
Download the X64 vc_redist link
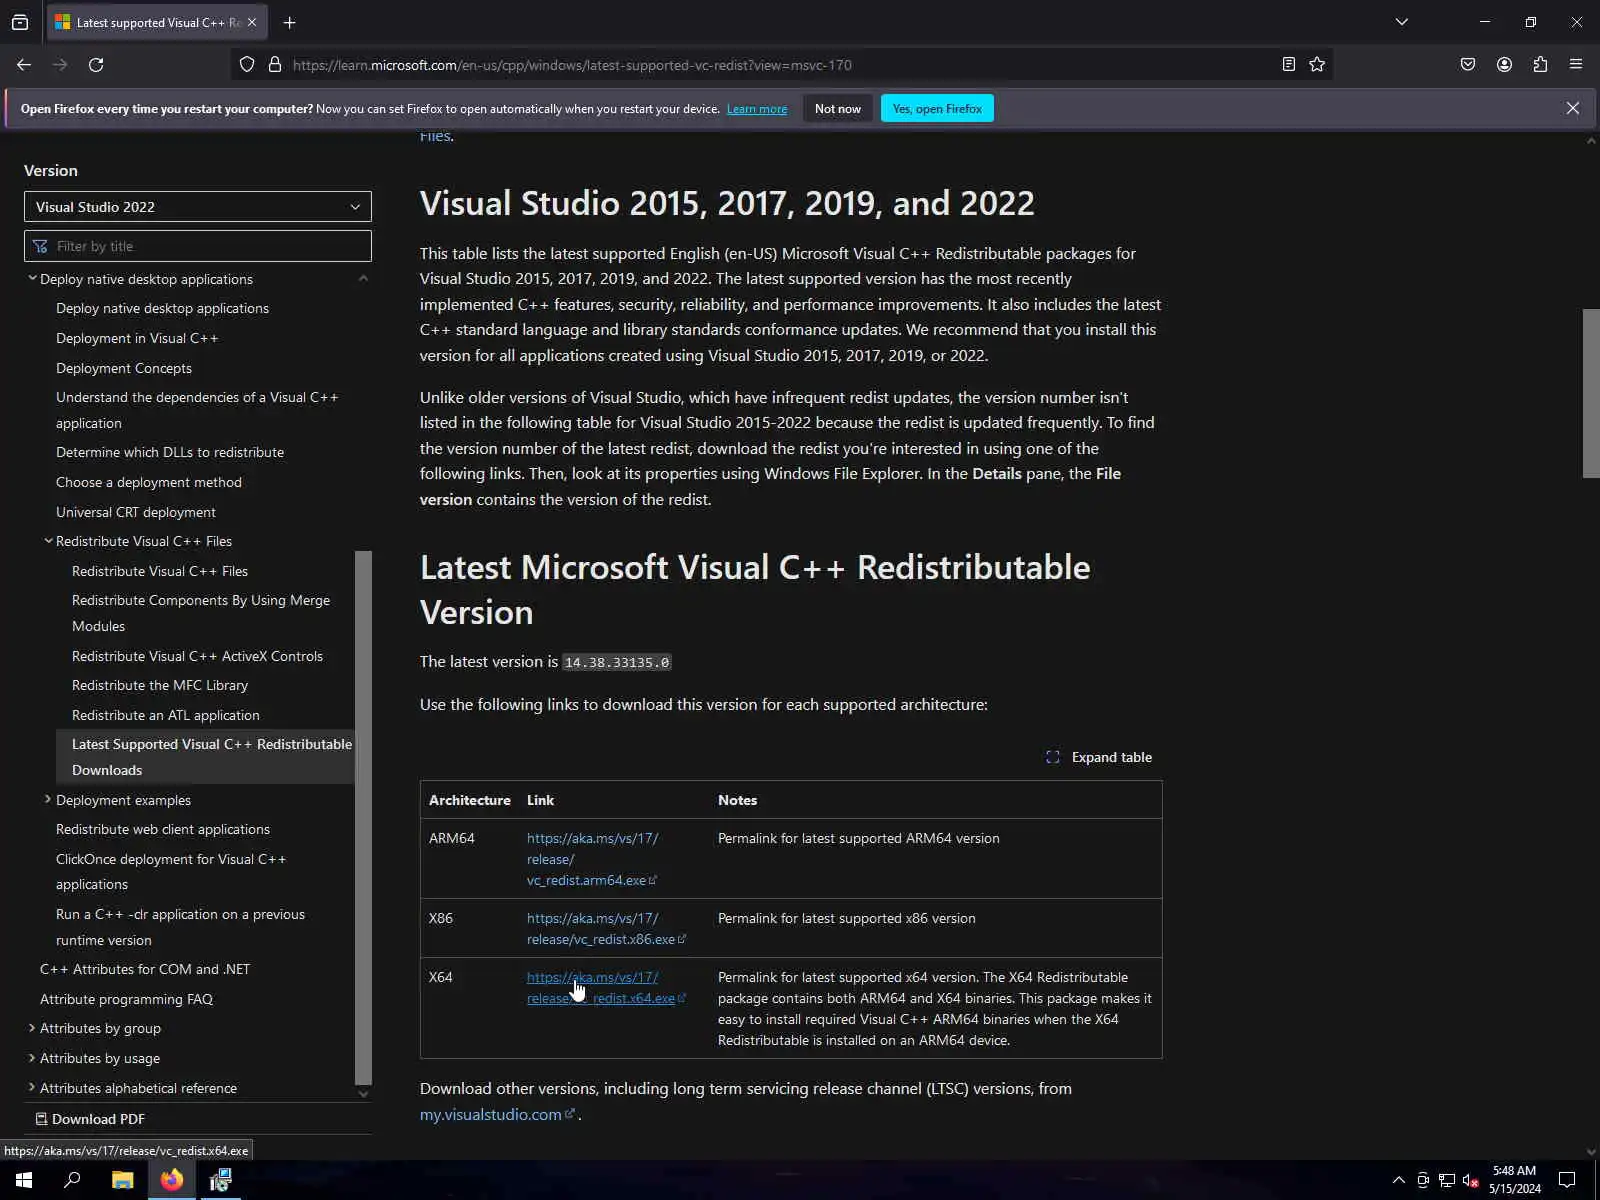tap(606, 987)
